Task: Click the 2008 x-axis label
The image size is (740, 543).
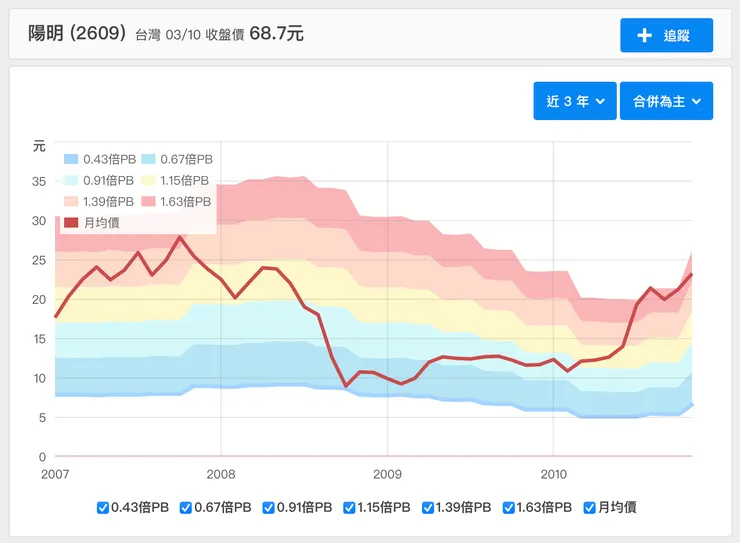Action: click(x=221, y=474)
